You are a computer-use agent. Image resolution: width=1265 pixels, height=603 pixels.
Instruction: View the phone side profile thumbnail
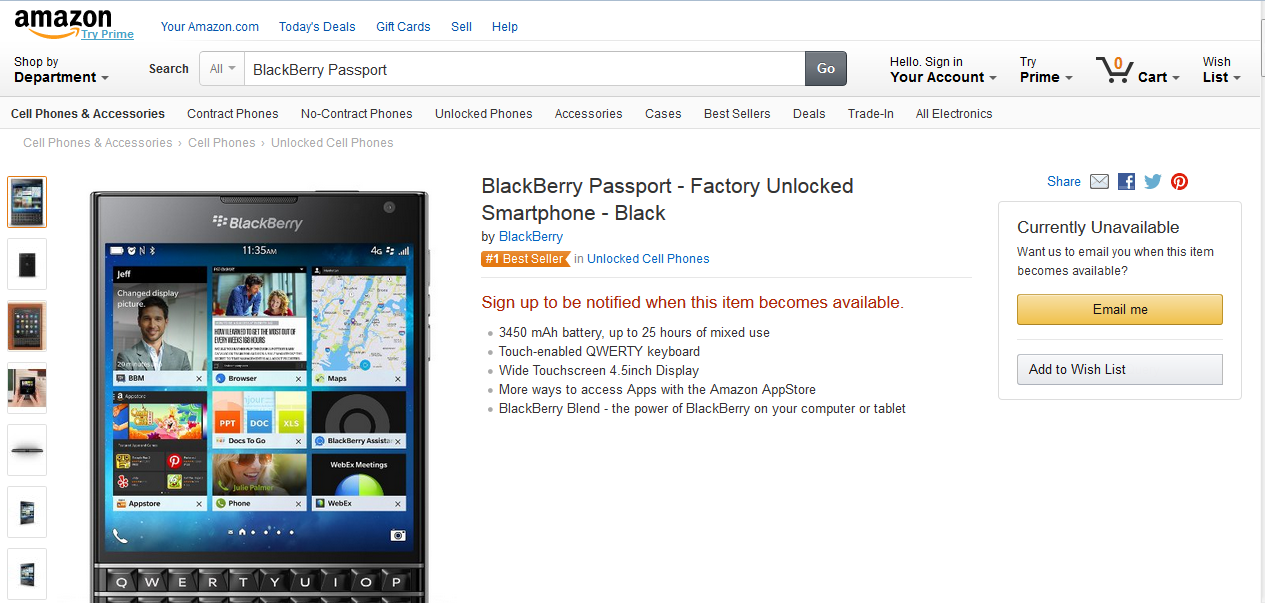pyautogui.click(x=27, y=450)
